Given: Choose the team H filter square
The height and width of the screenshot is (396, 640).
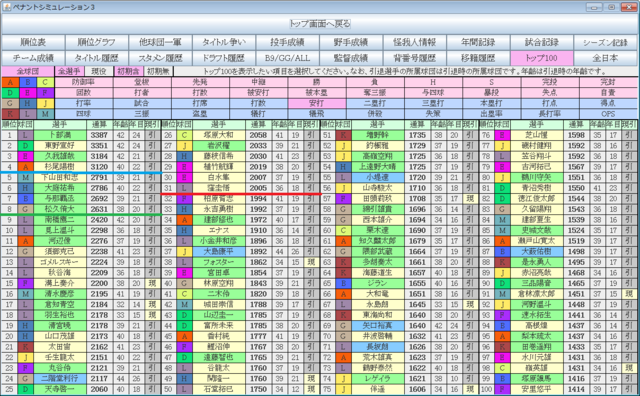Looking at the screenshot, I should 28,103.
